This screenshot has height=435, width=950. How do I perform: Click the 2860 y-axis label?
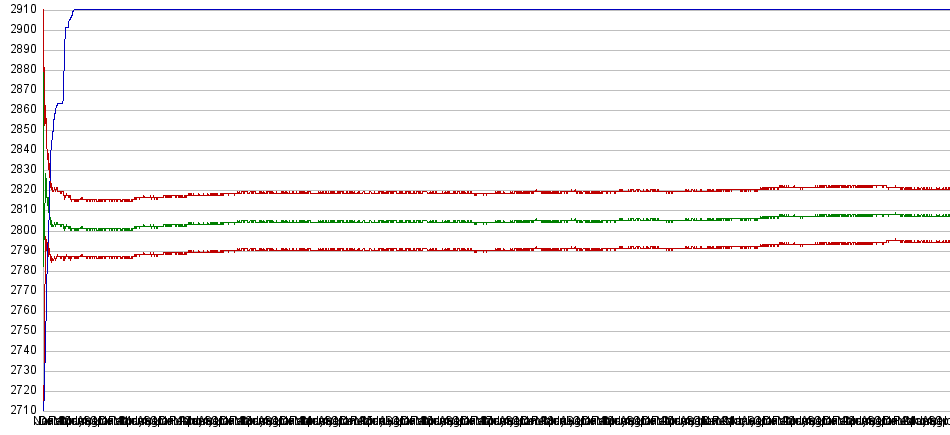[x=20, y=109]
